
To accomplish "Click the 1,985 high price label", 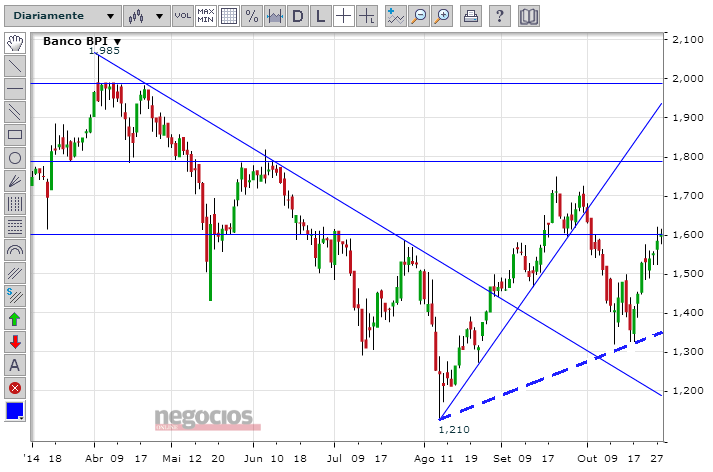I will 104,50.
